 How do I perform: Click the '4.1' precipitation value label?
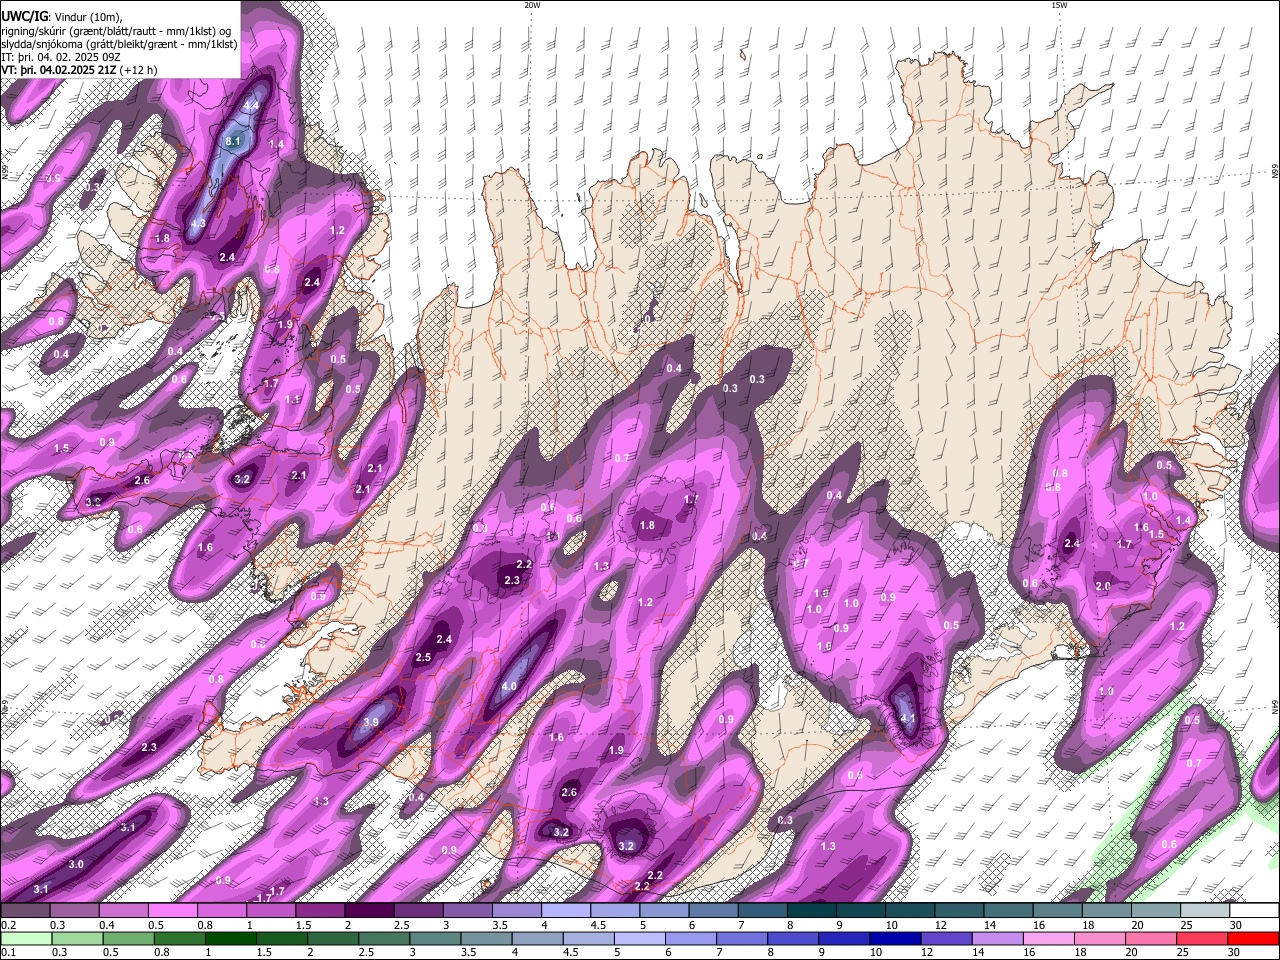(908, 718)
